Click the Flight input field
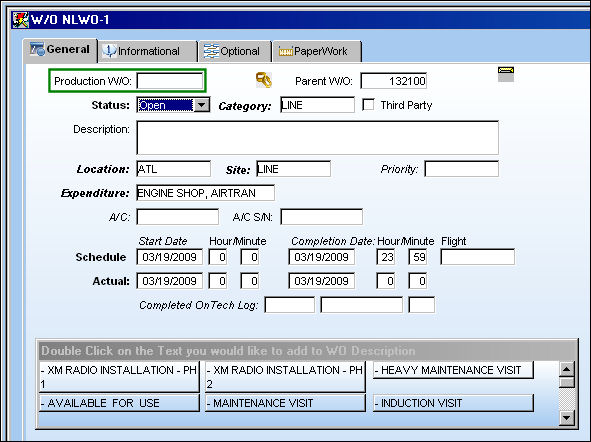Screen dimensions: 591x442 click(478, 257)
